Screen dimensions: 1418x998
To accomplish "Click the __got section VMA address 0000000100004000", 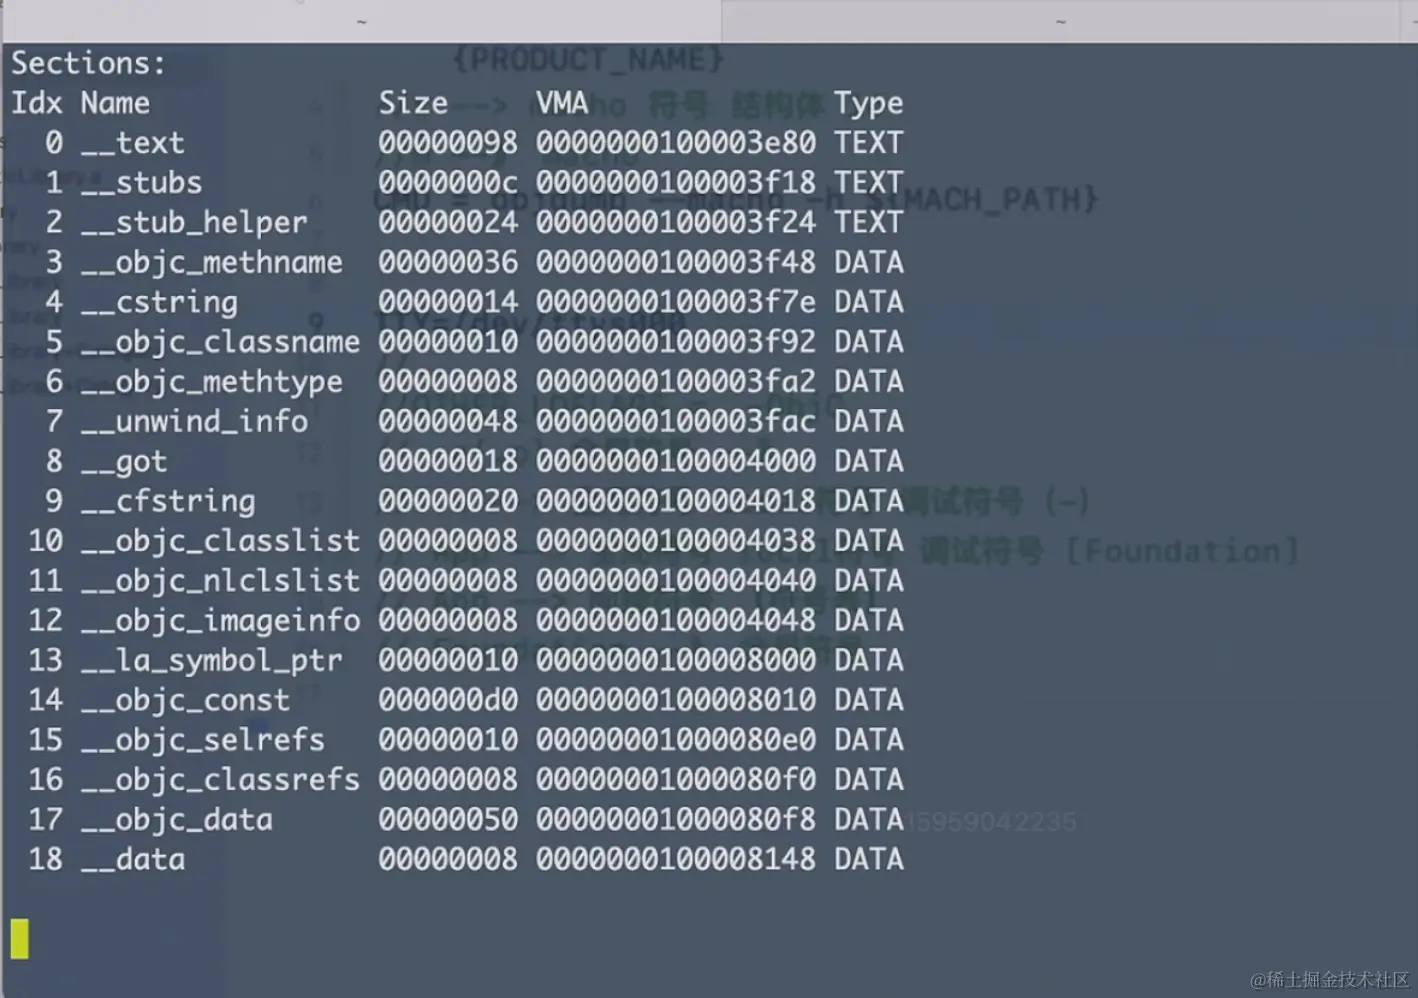I will pyautogui.click(x=676, y=461).
